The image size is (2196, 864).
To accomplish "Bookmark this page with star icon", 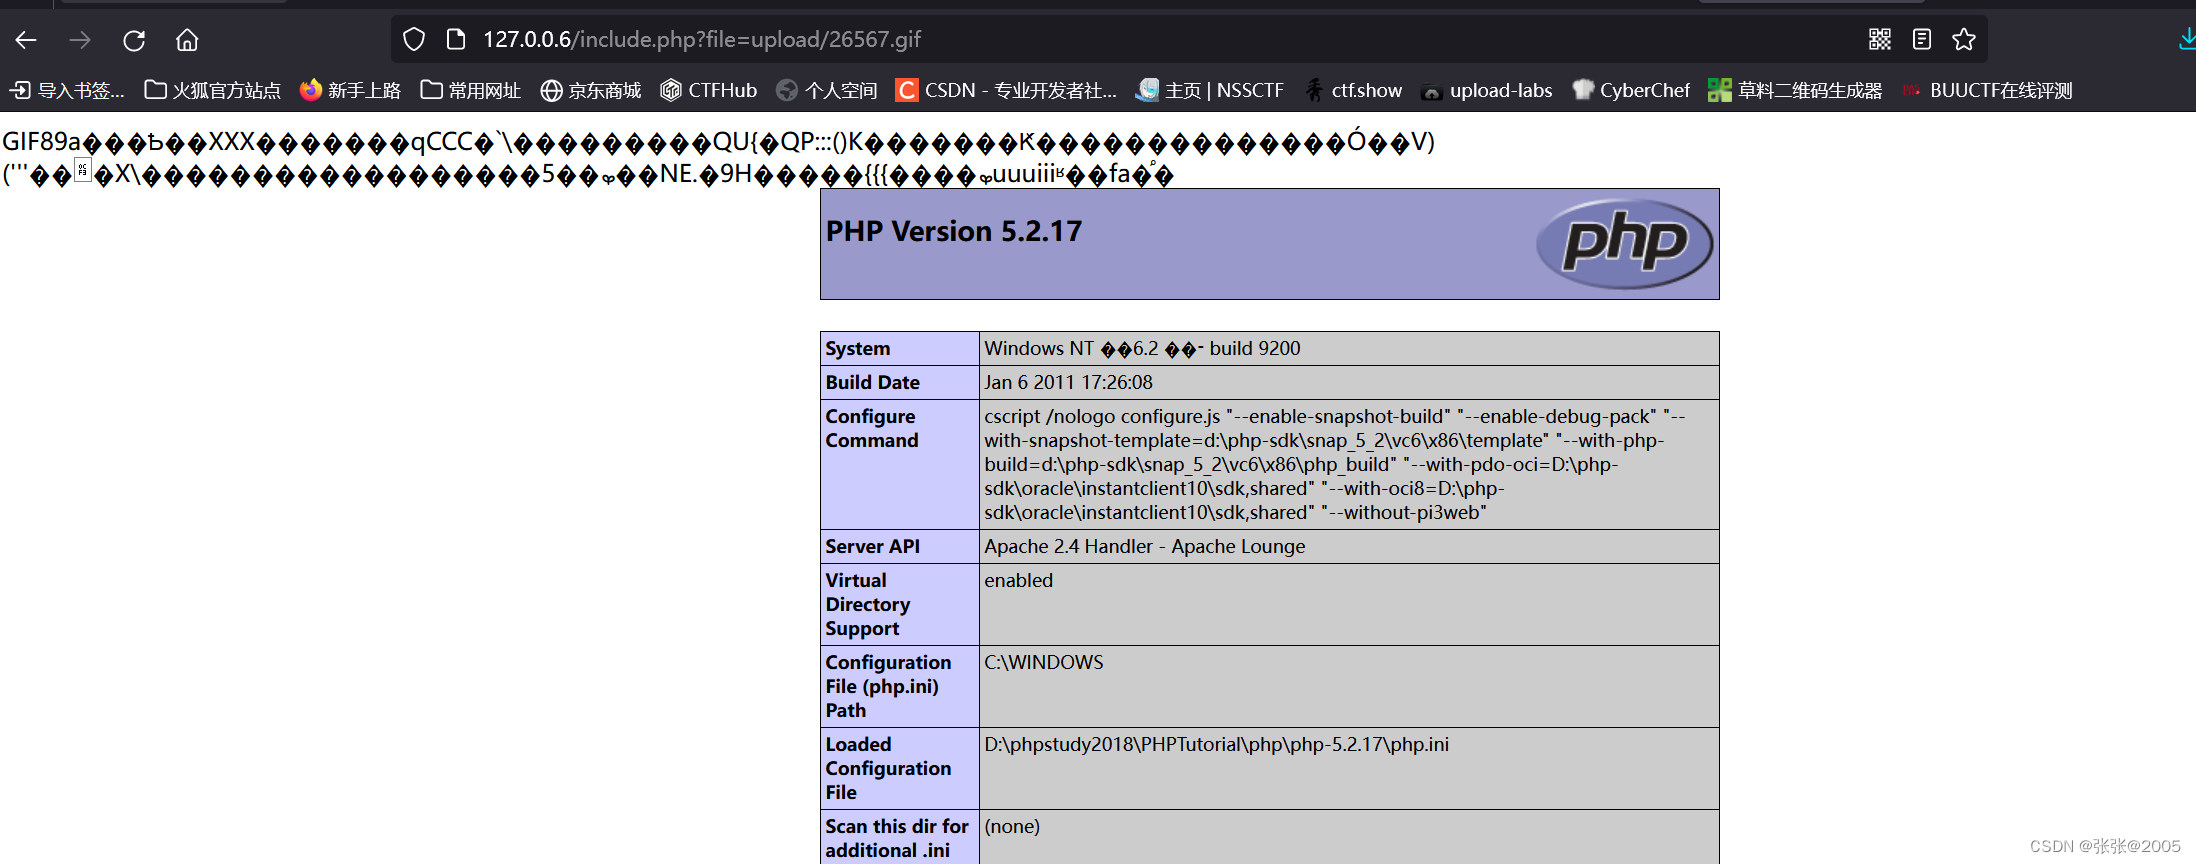I will 1964,40.
